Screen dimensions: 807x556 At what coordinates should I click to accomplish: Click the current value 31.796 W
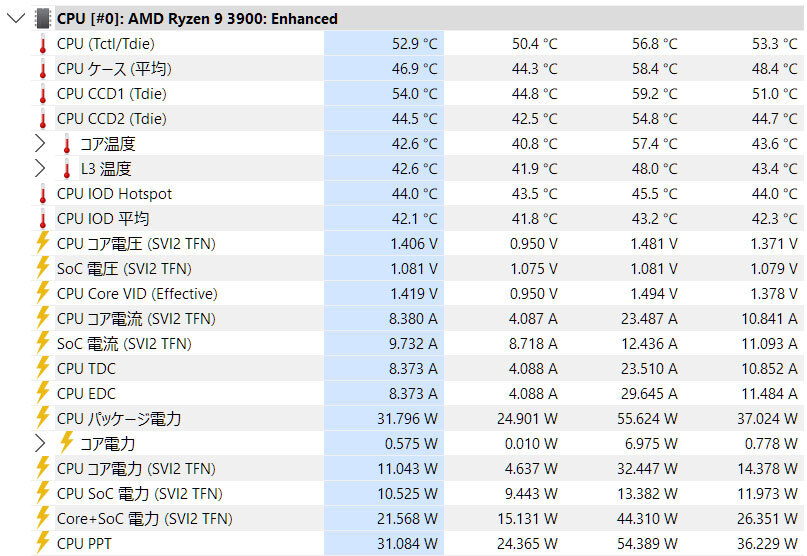tap(407, 419)
